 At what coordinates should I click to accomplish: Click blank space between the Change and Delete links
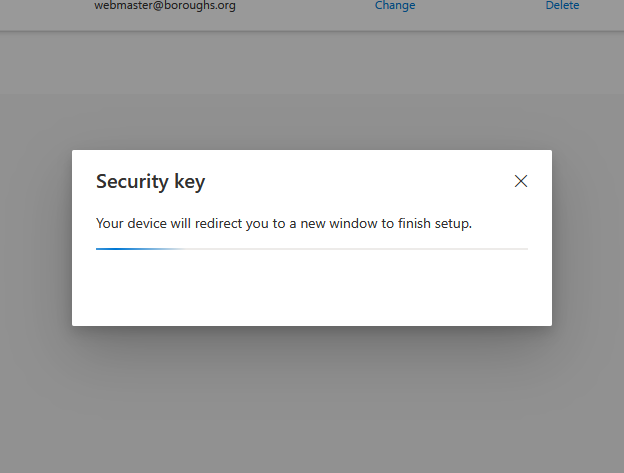click(x=480, y=6)
